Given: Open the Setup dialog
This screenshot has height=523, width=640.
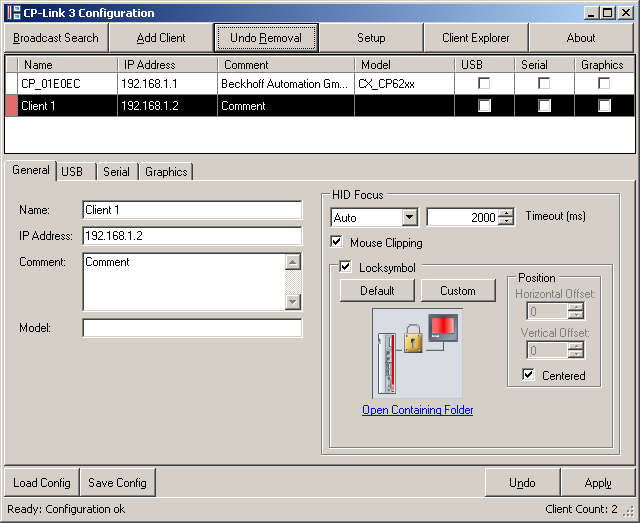Looking at the screenshot, I should 371,38.
